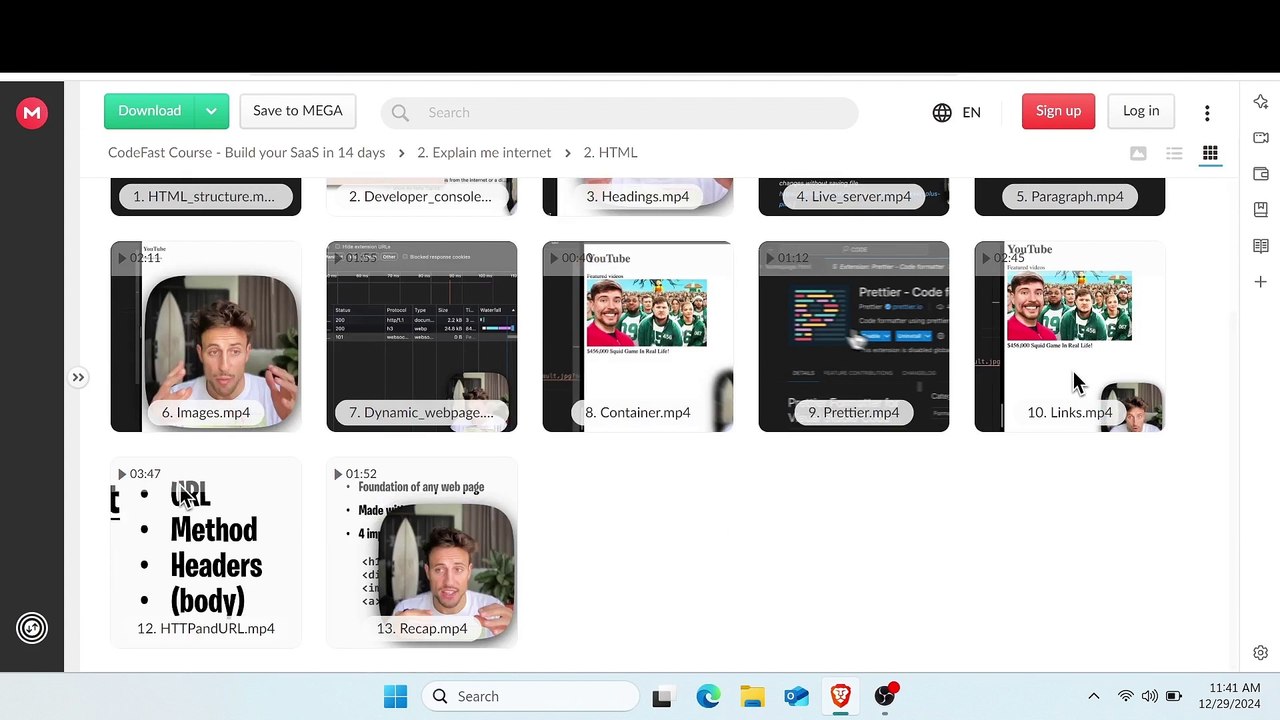Screen dimensions: 1280x720
Task: Open the EN language dropdown
Action: (971, 112)
